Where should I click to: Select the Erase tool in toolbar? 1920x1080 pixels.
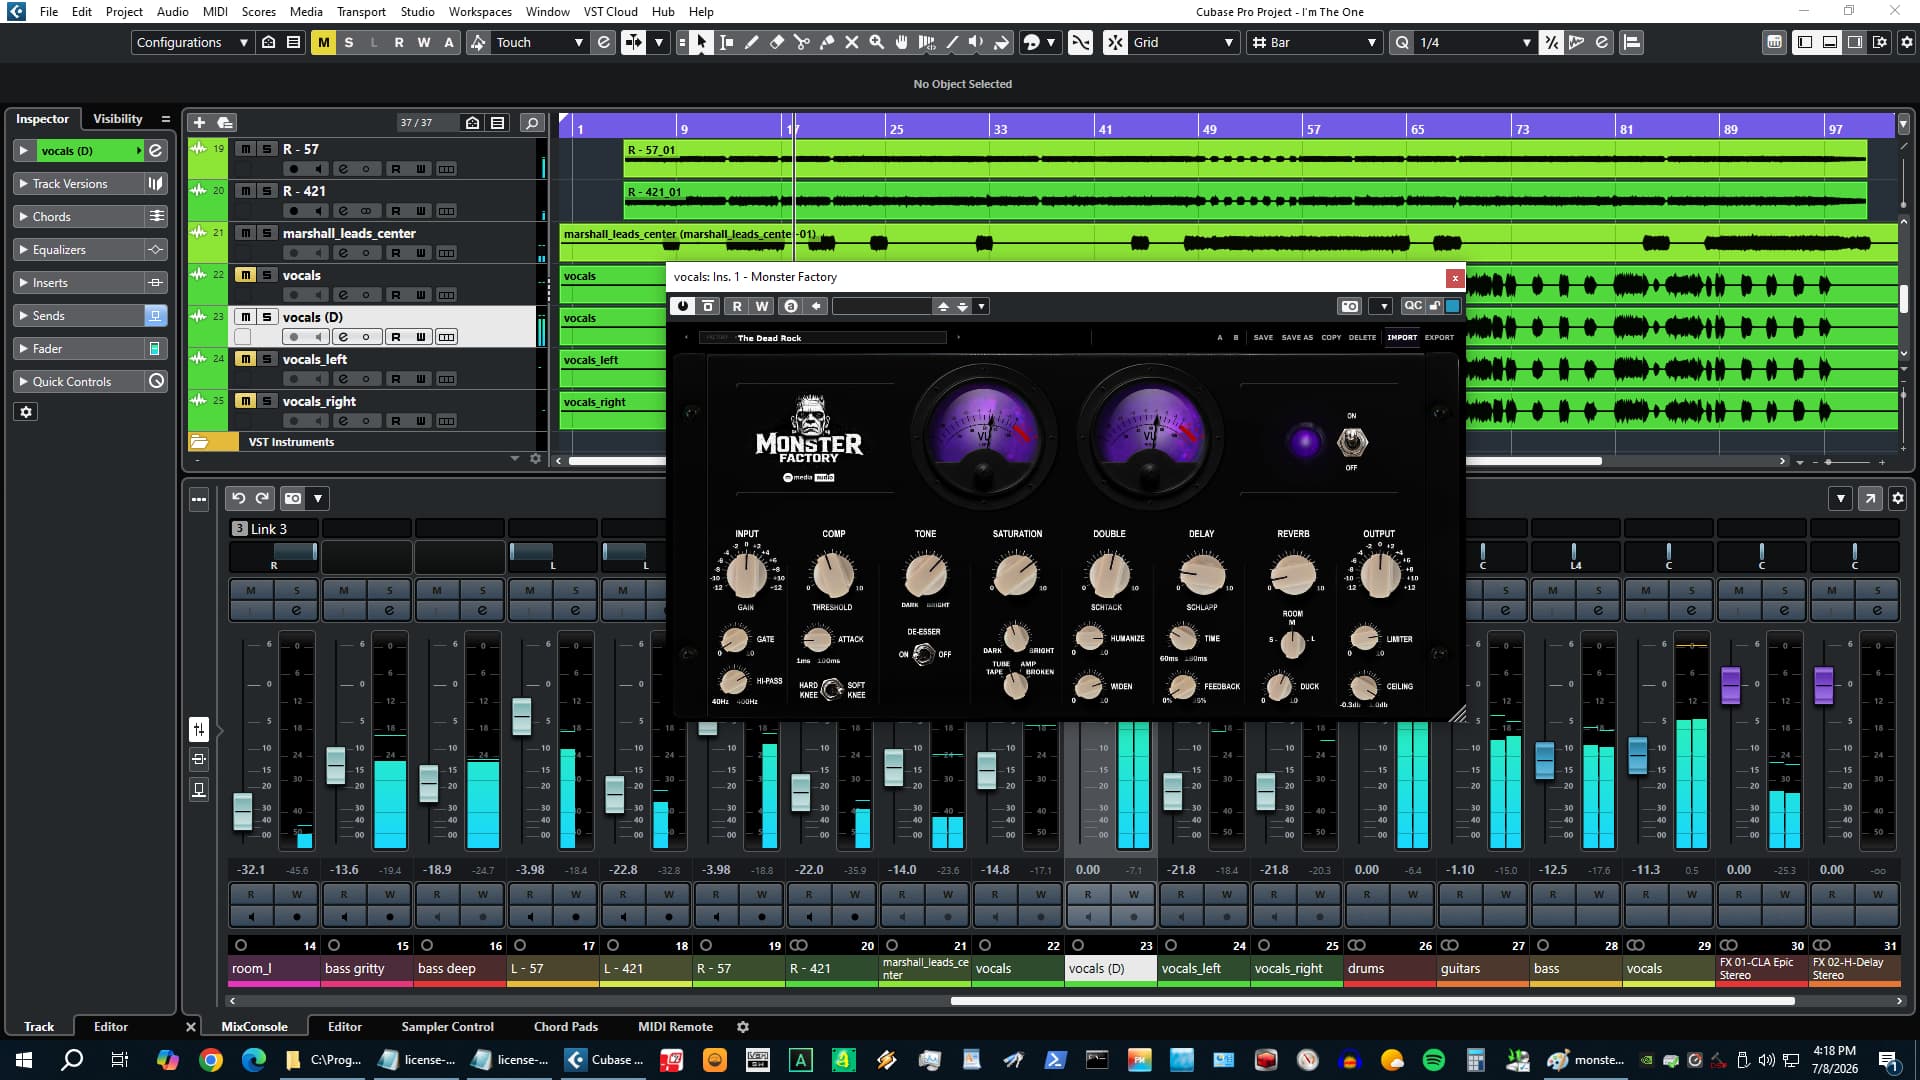[777, 42]
